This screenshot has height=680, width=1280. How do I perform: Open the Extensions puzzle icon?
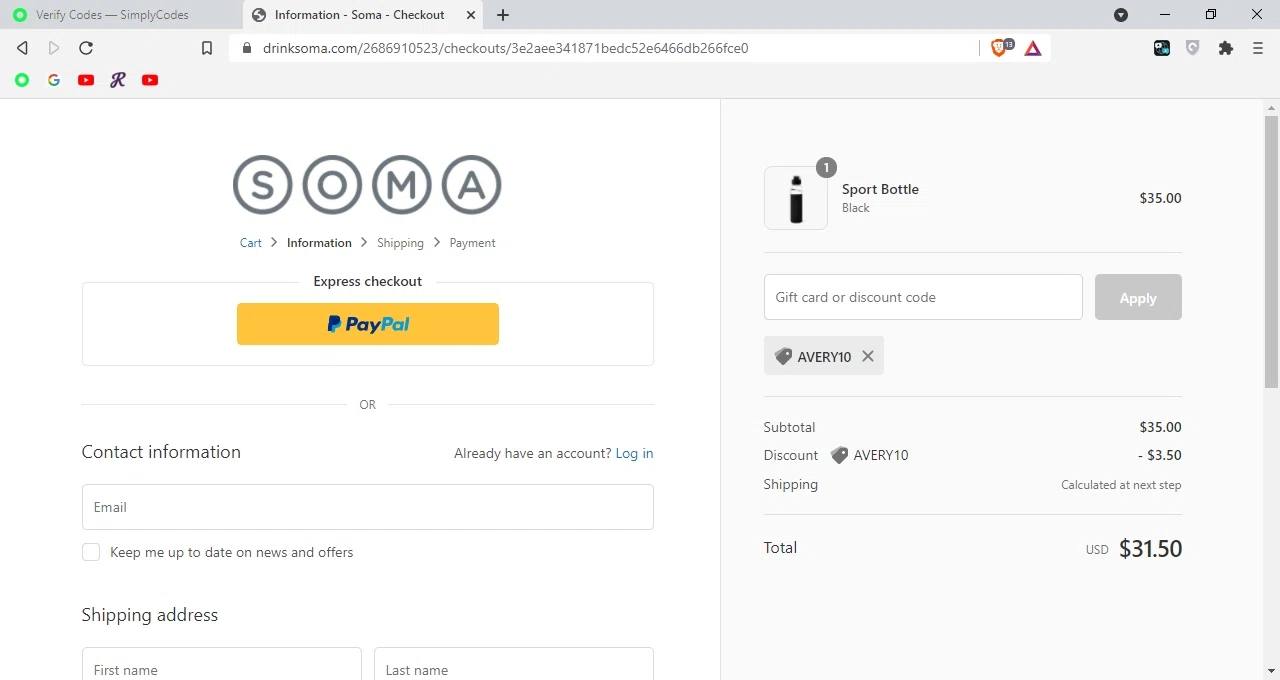(x=1226, y=48)
